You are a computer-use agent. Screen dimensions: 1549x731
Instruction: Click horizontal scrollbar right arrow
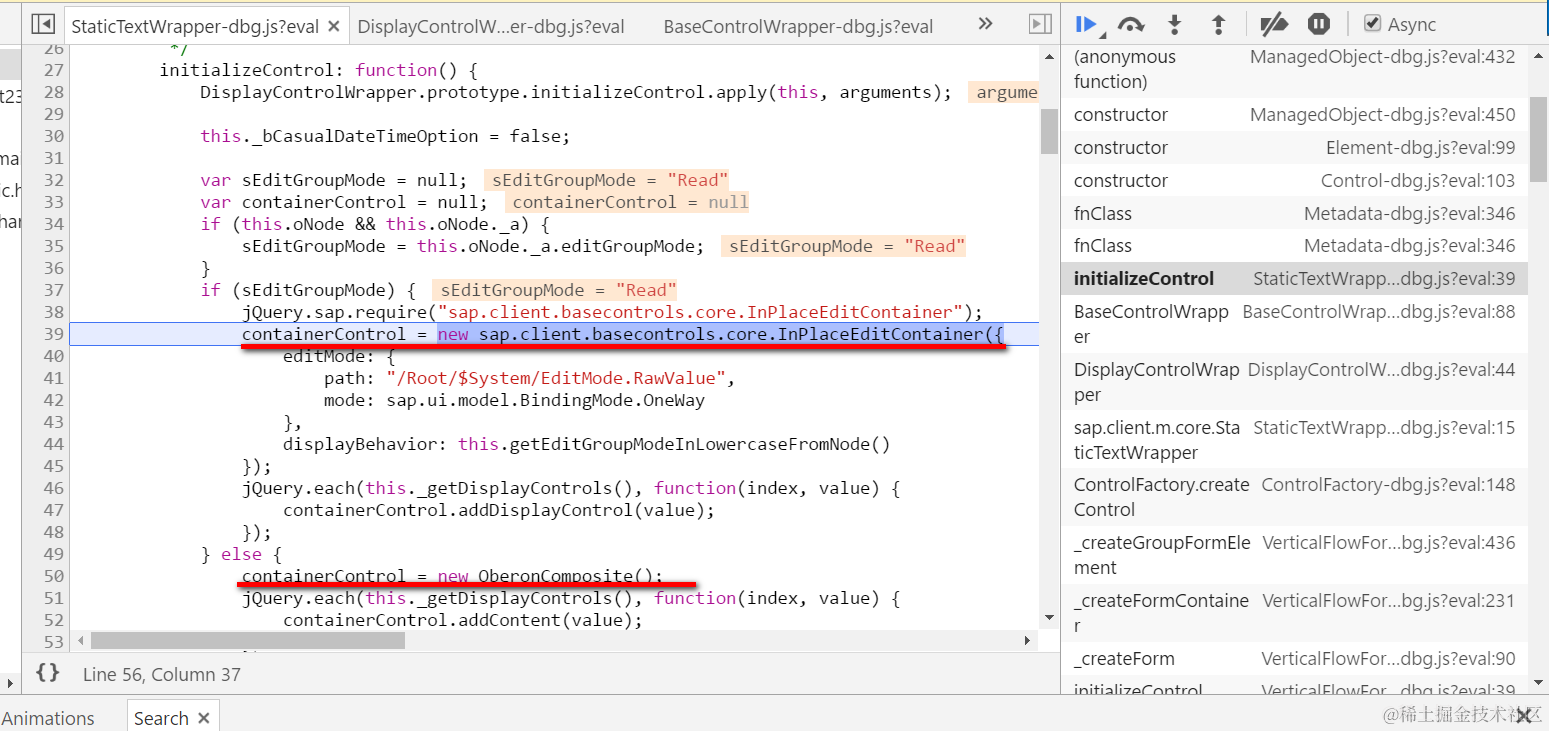(x=1028, y=640)
